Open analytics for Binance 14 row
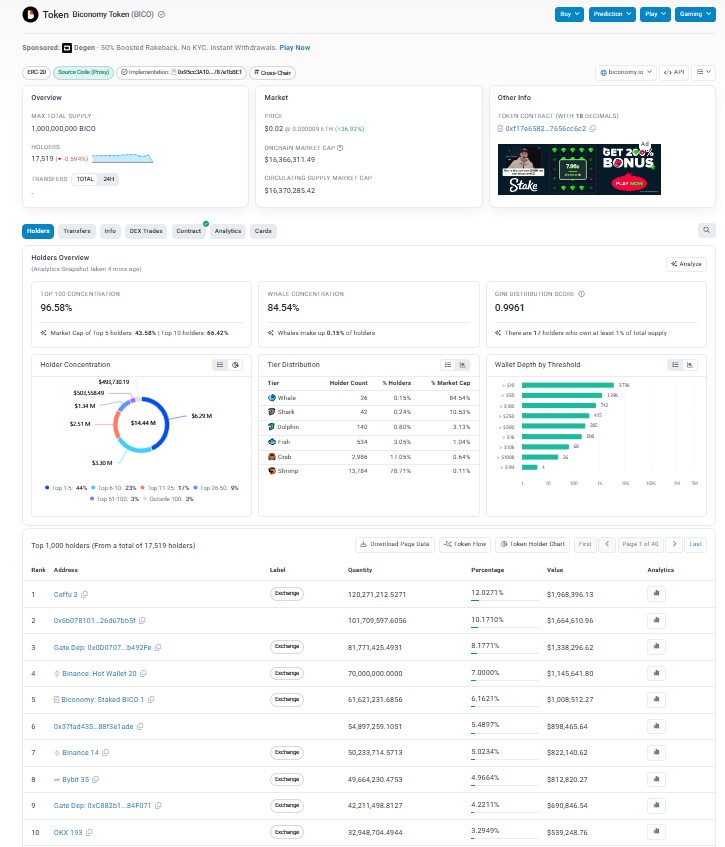Viewport: 725px width, 847px height. click(x=656, y=752)
